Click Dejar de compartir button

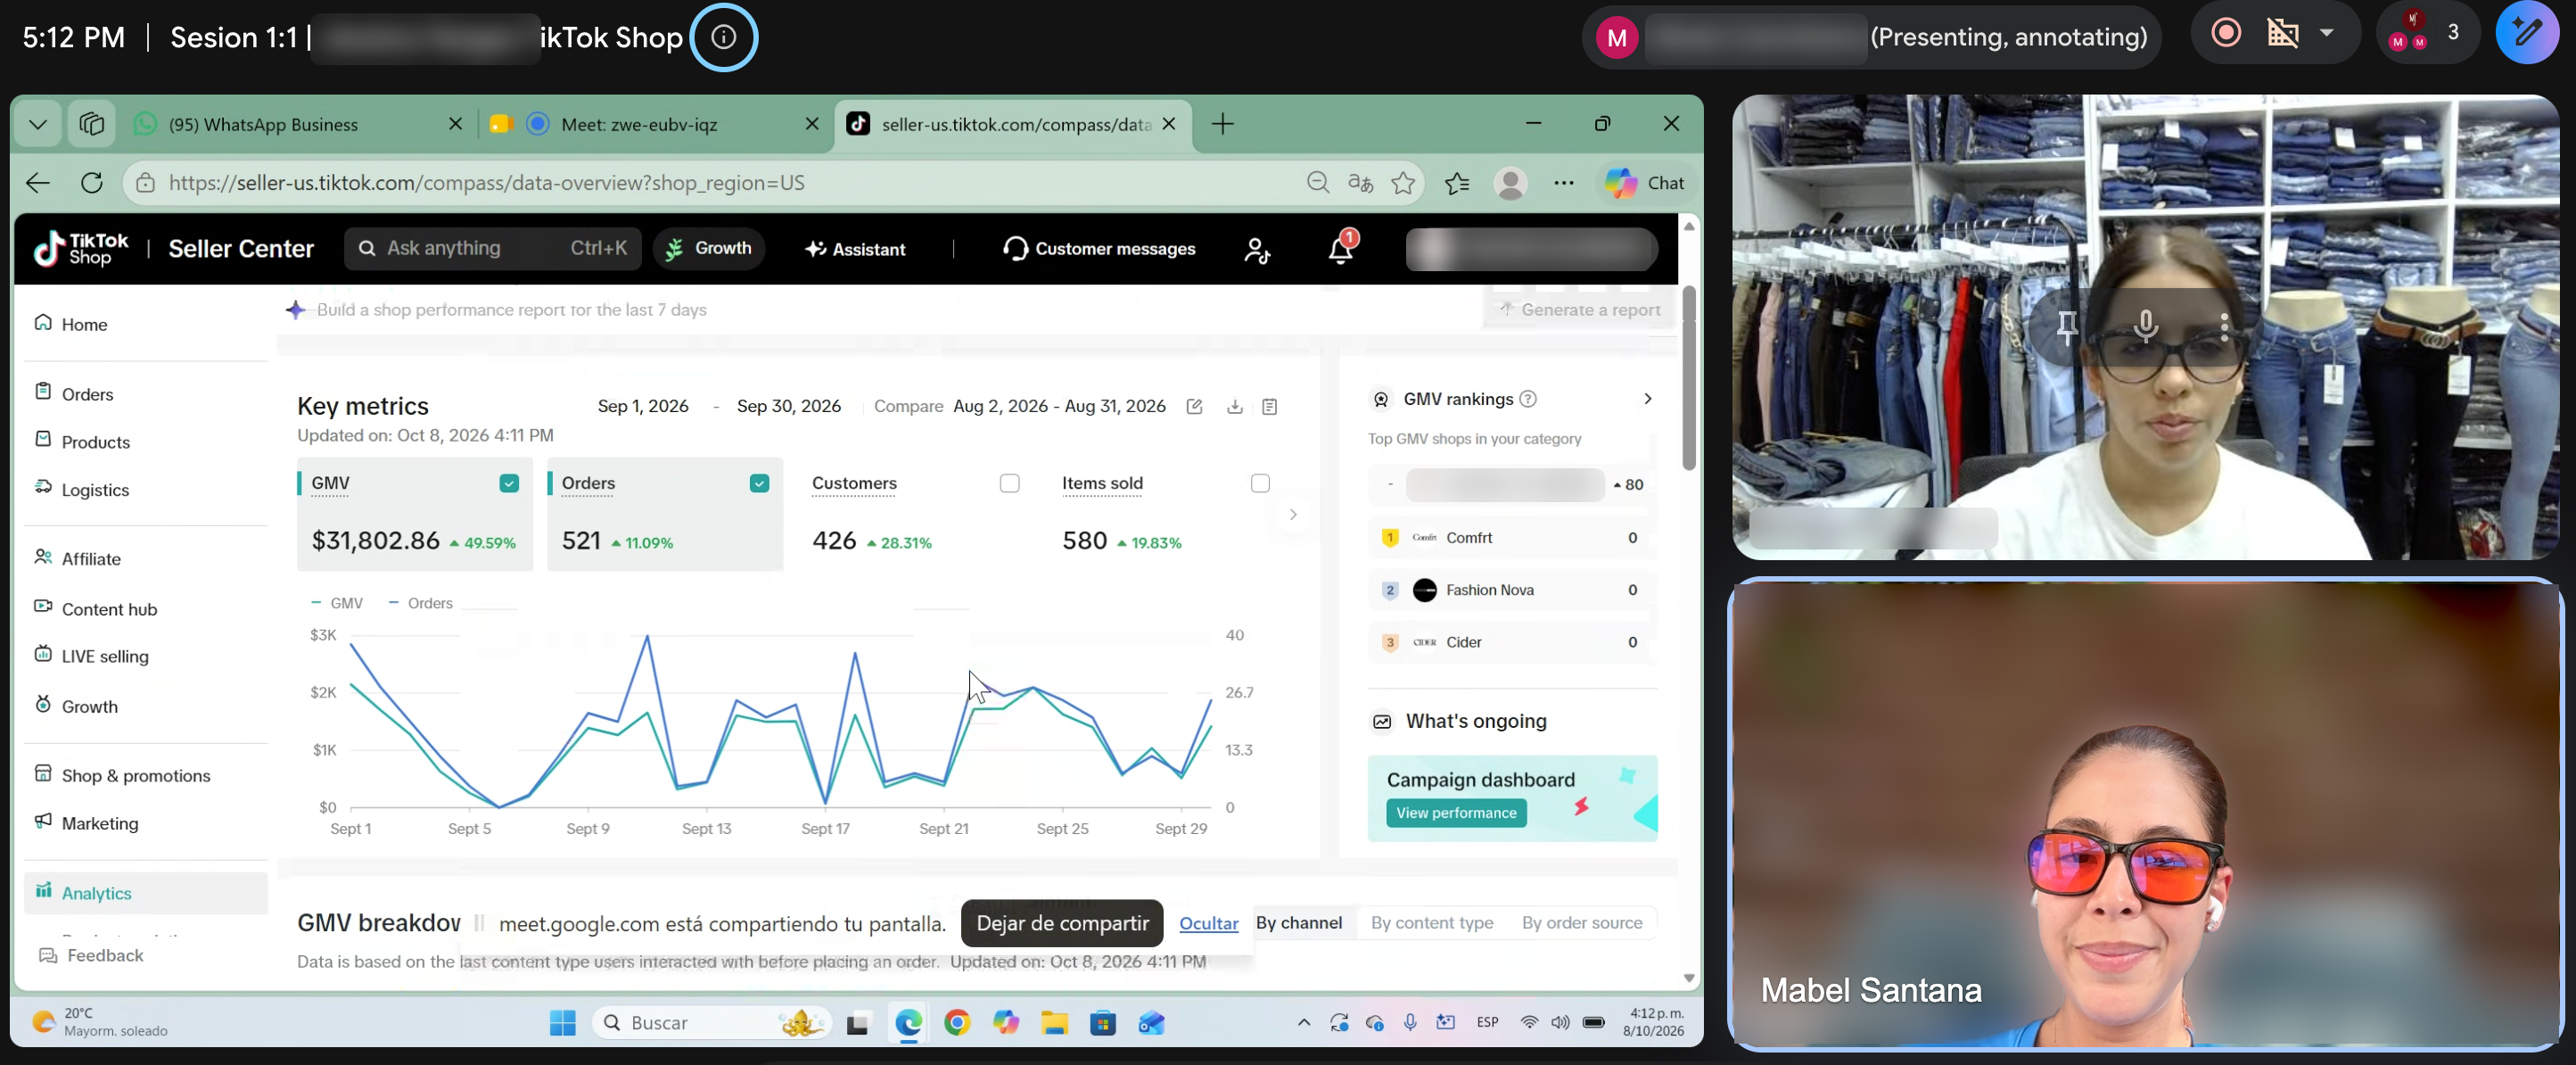pyautogui.click(x=1062, y=923)
